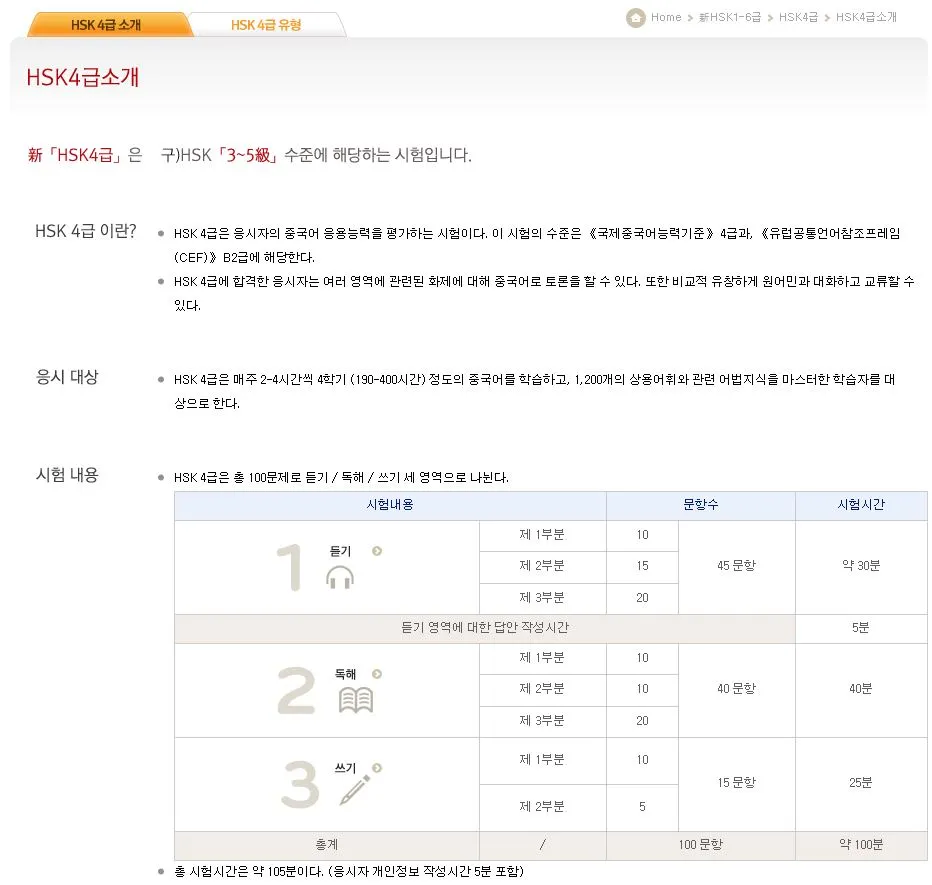This screenshot has width=932, height=885.
Task: Click the 쓰기 제 2부분 cell
Action: point(542,808)
